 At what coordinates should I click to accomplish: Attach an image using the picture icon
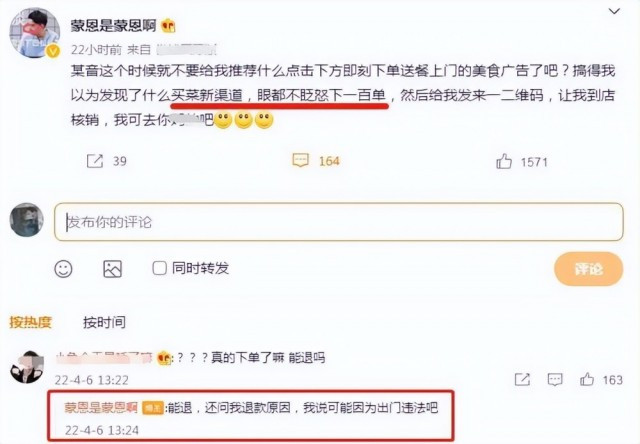[112, 269]
